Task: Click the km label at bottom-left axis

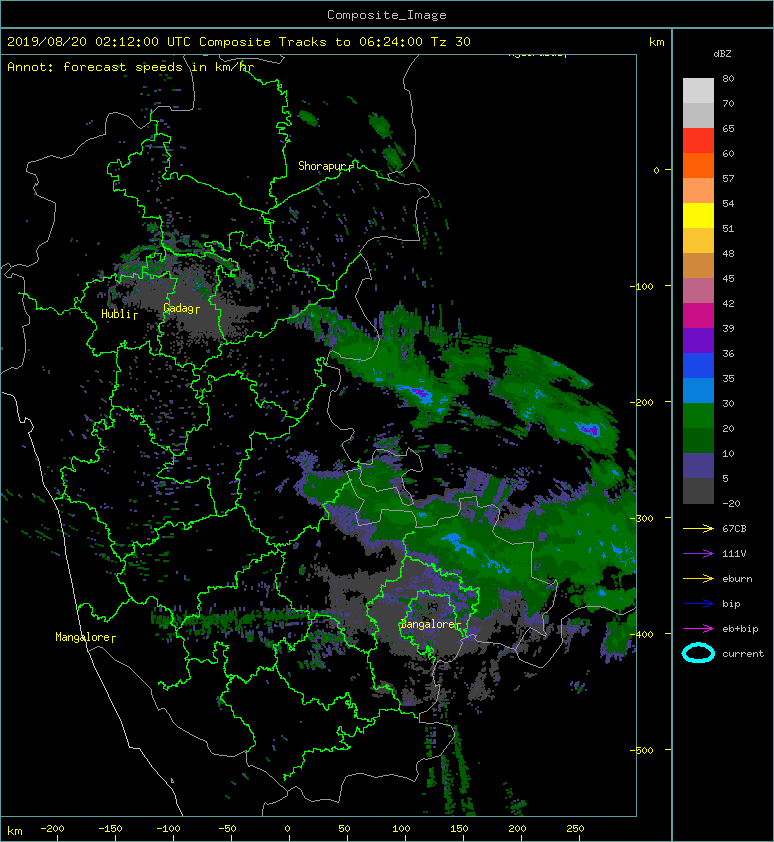Action: 15,831
